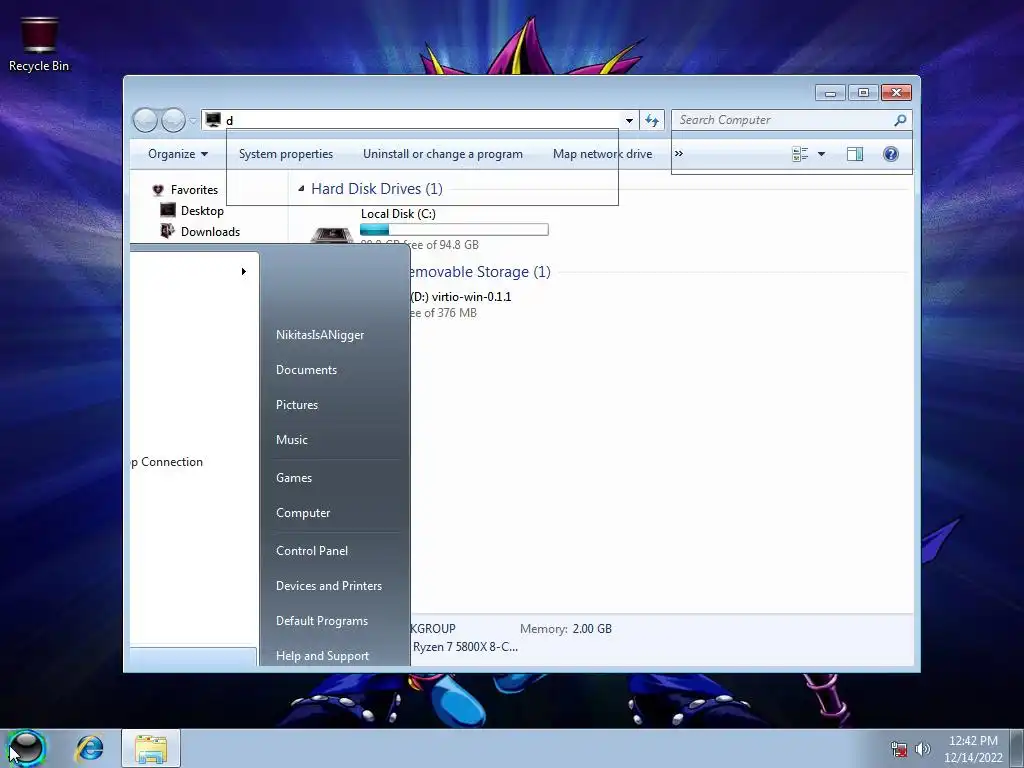Expand the Organize dropdown menu

tap(178, 154)
